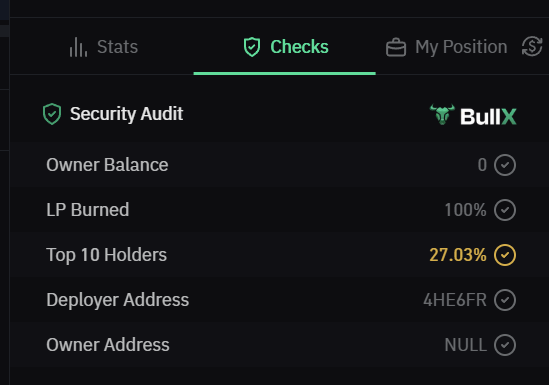Click the Stats bar chart icon
The height and width of the screenshot is (385, 549).
click(78, 47)
